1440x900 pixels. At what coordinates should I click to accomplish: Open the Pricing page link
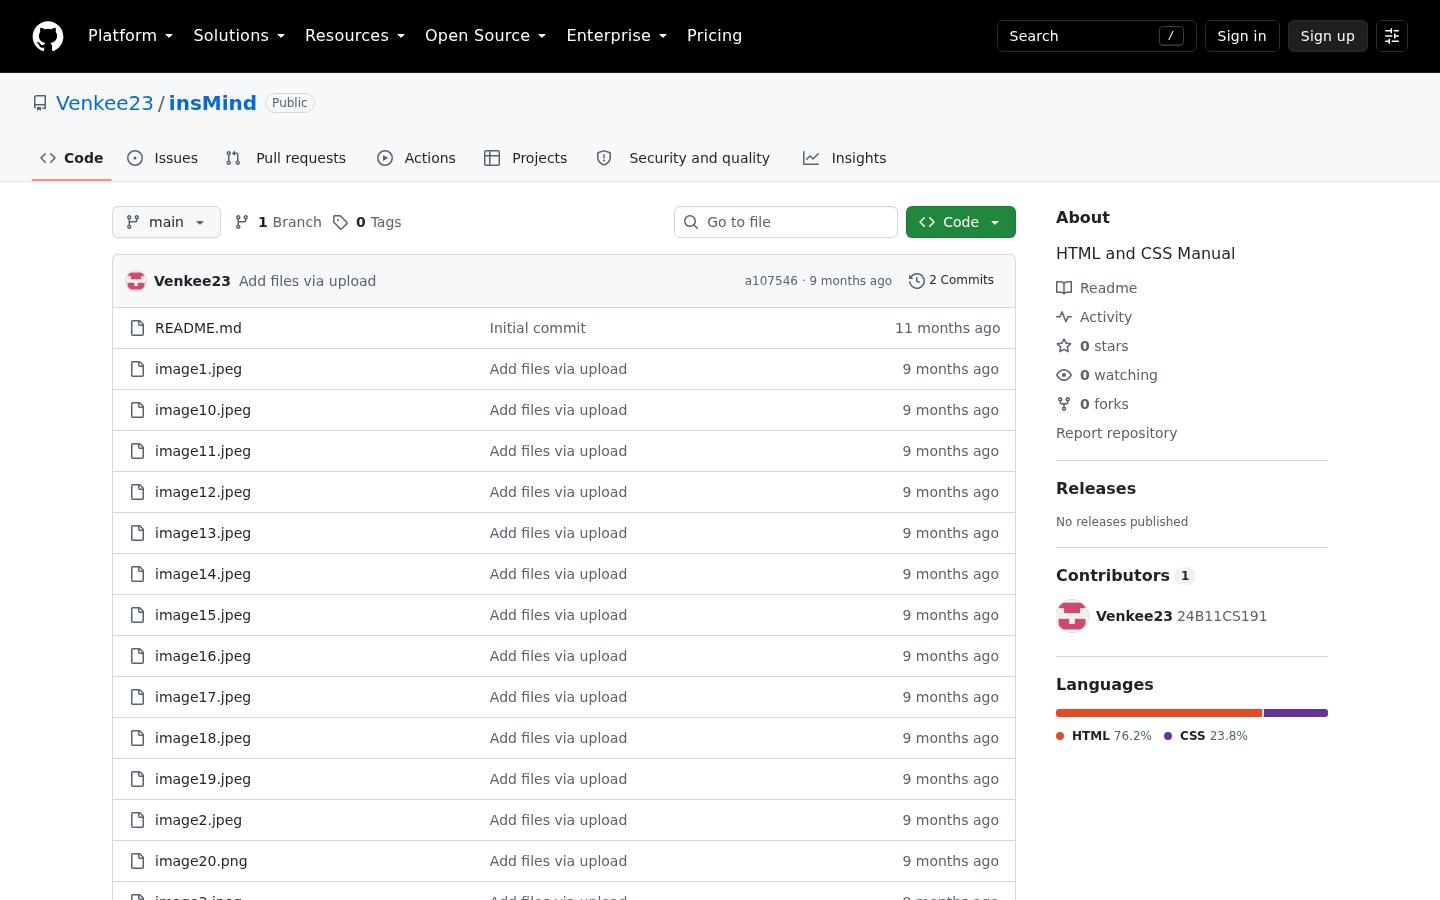714,36
